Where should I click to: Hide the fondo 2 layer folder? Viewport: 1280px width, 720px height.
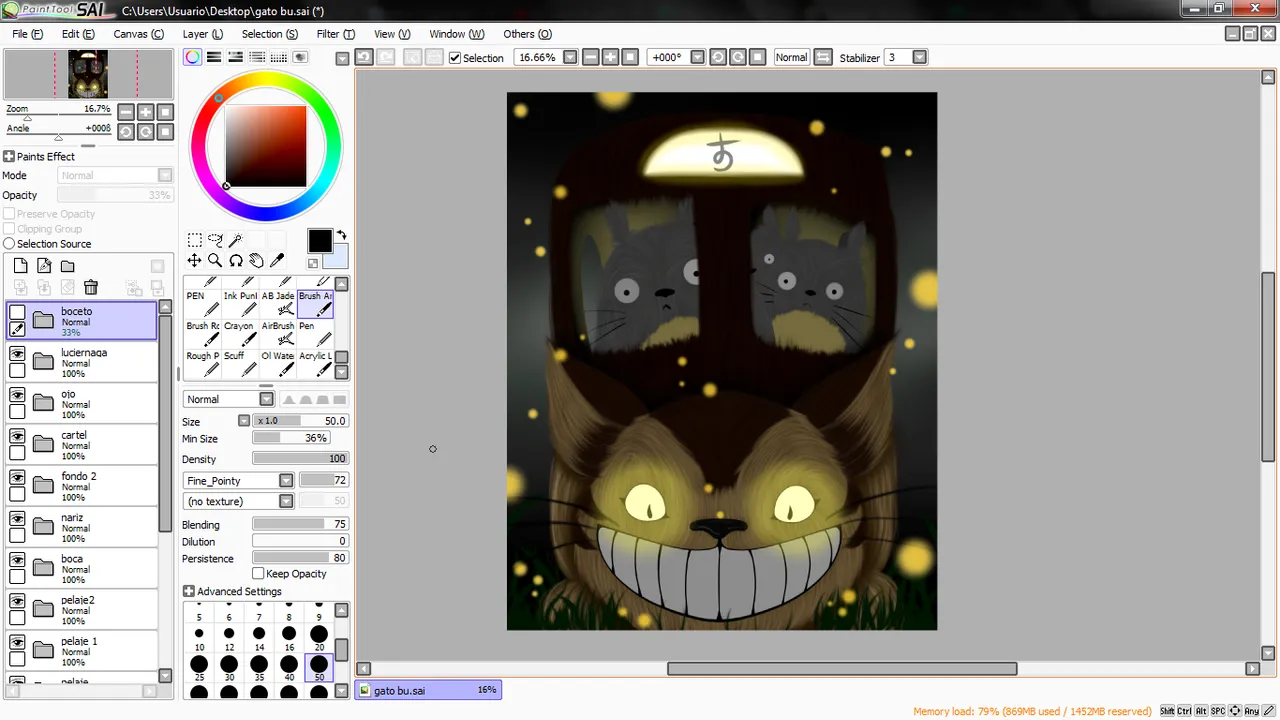point(17,477)
